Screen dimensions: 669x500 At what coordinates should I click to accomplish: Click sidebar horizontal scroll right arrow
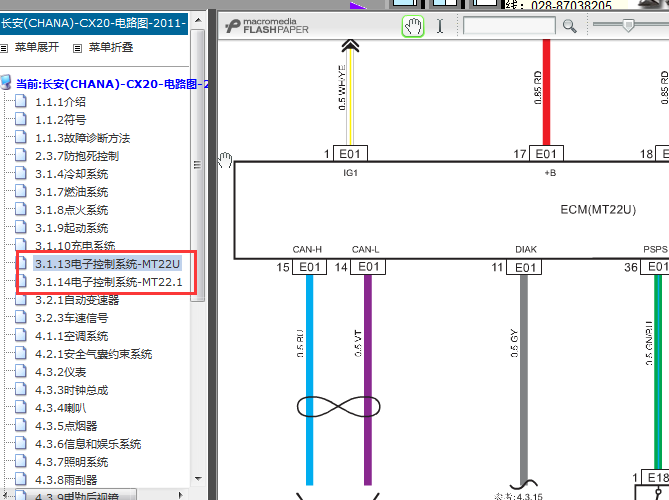181,495
